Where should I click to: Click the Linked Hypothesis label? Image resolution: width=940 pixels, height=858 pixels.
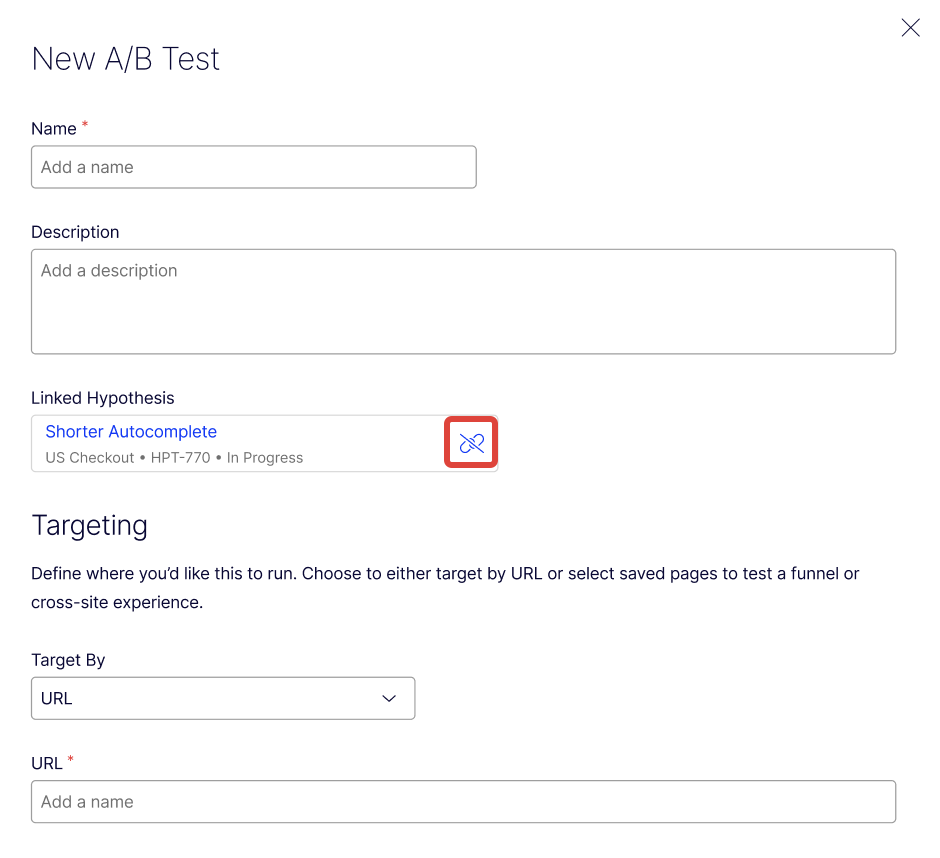(103, 398)
